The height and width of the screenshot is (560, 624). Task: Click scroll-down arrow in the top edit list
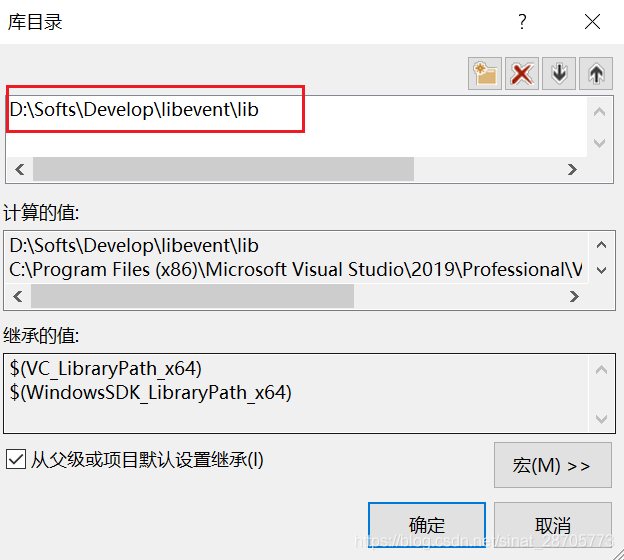(x=599, y=142)
